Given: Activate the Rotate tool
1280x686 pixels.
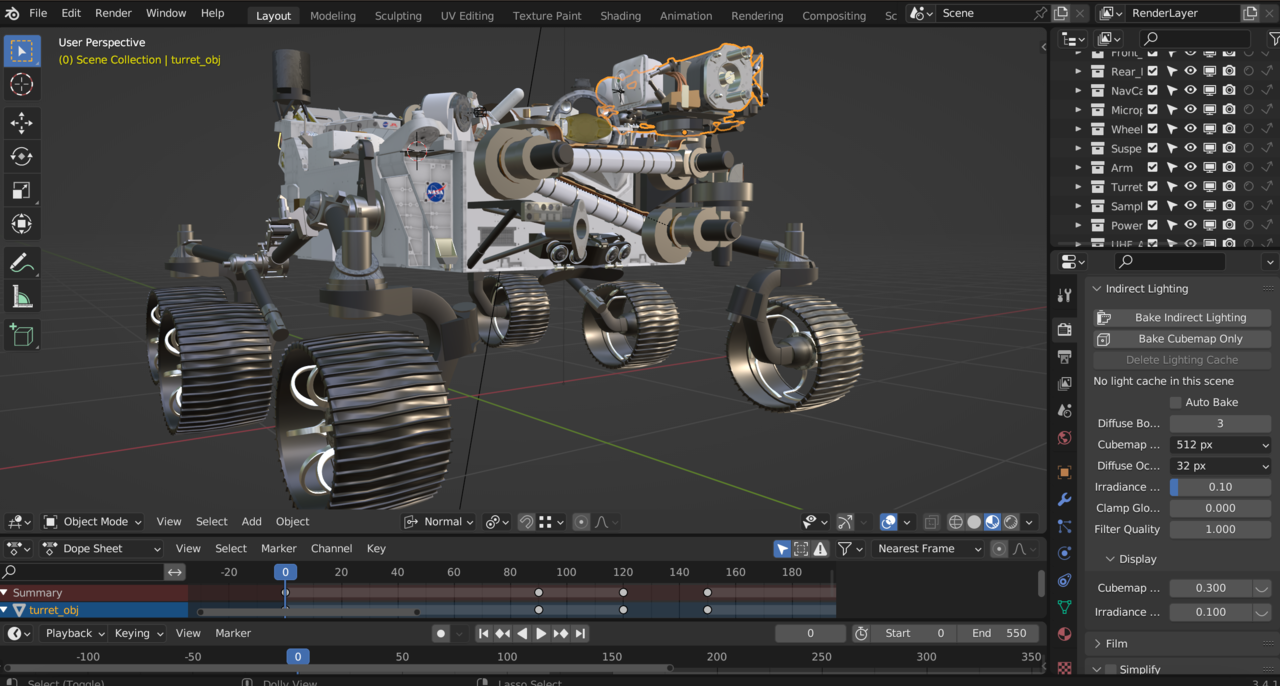Looking at the screenshot, I should point(21,157).
